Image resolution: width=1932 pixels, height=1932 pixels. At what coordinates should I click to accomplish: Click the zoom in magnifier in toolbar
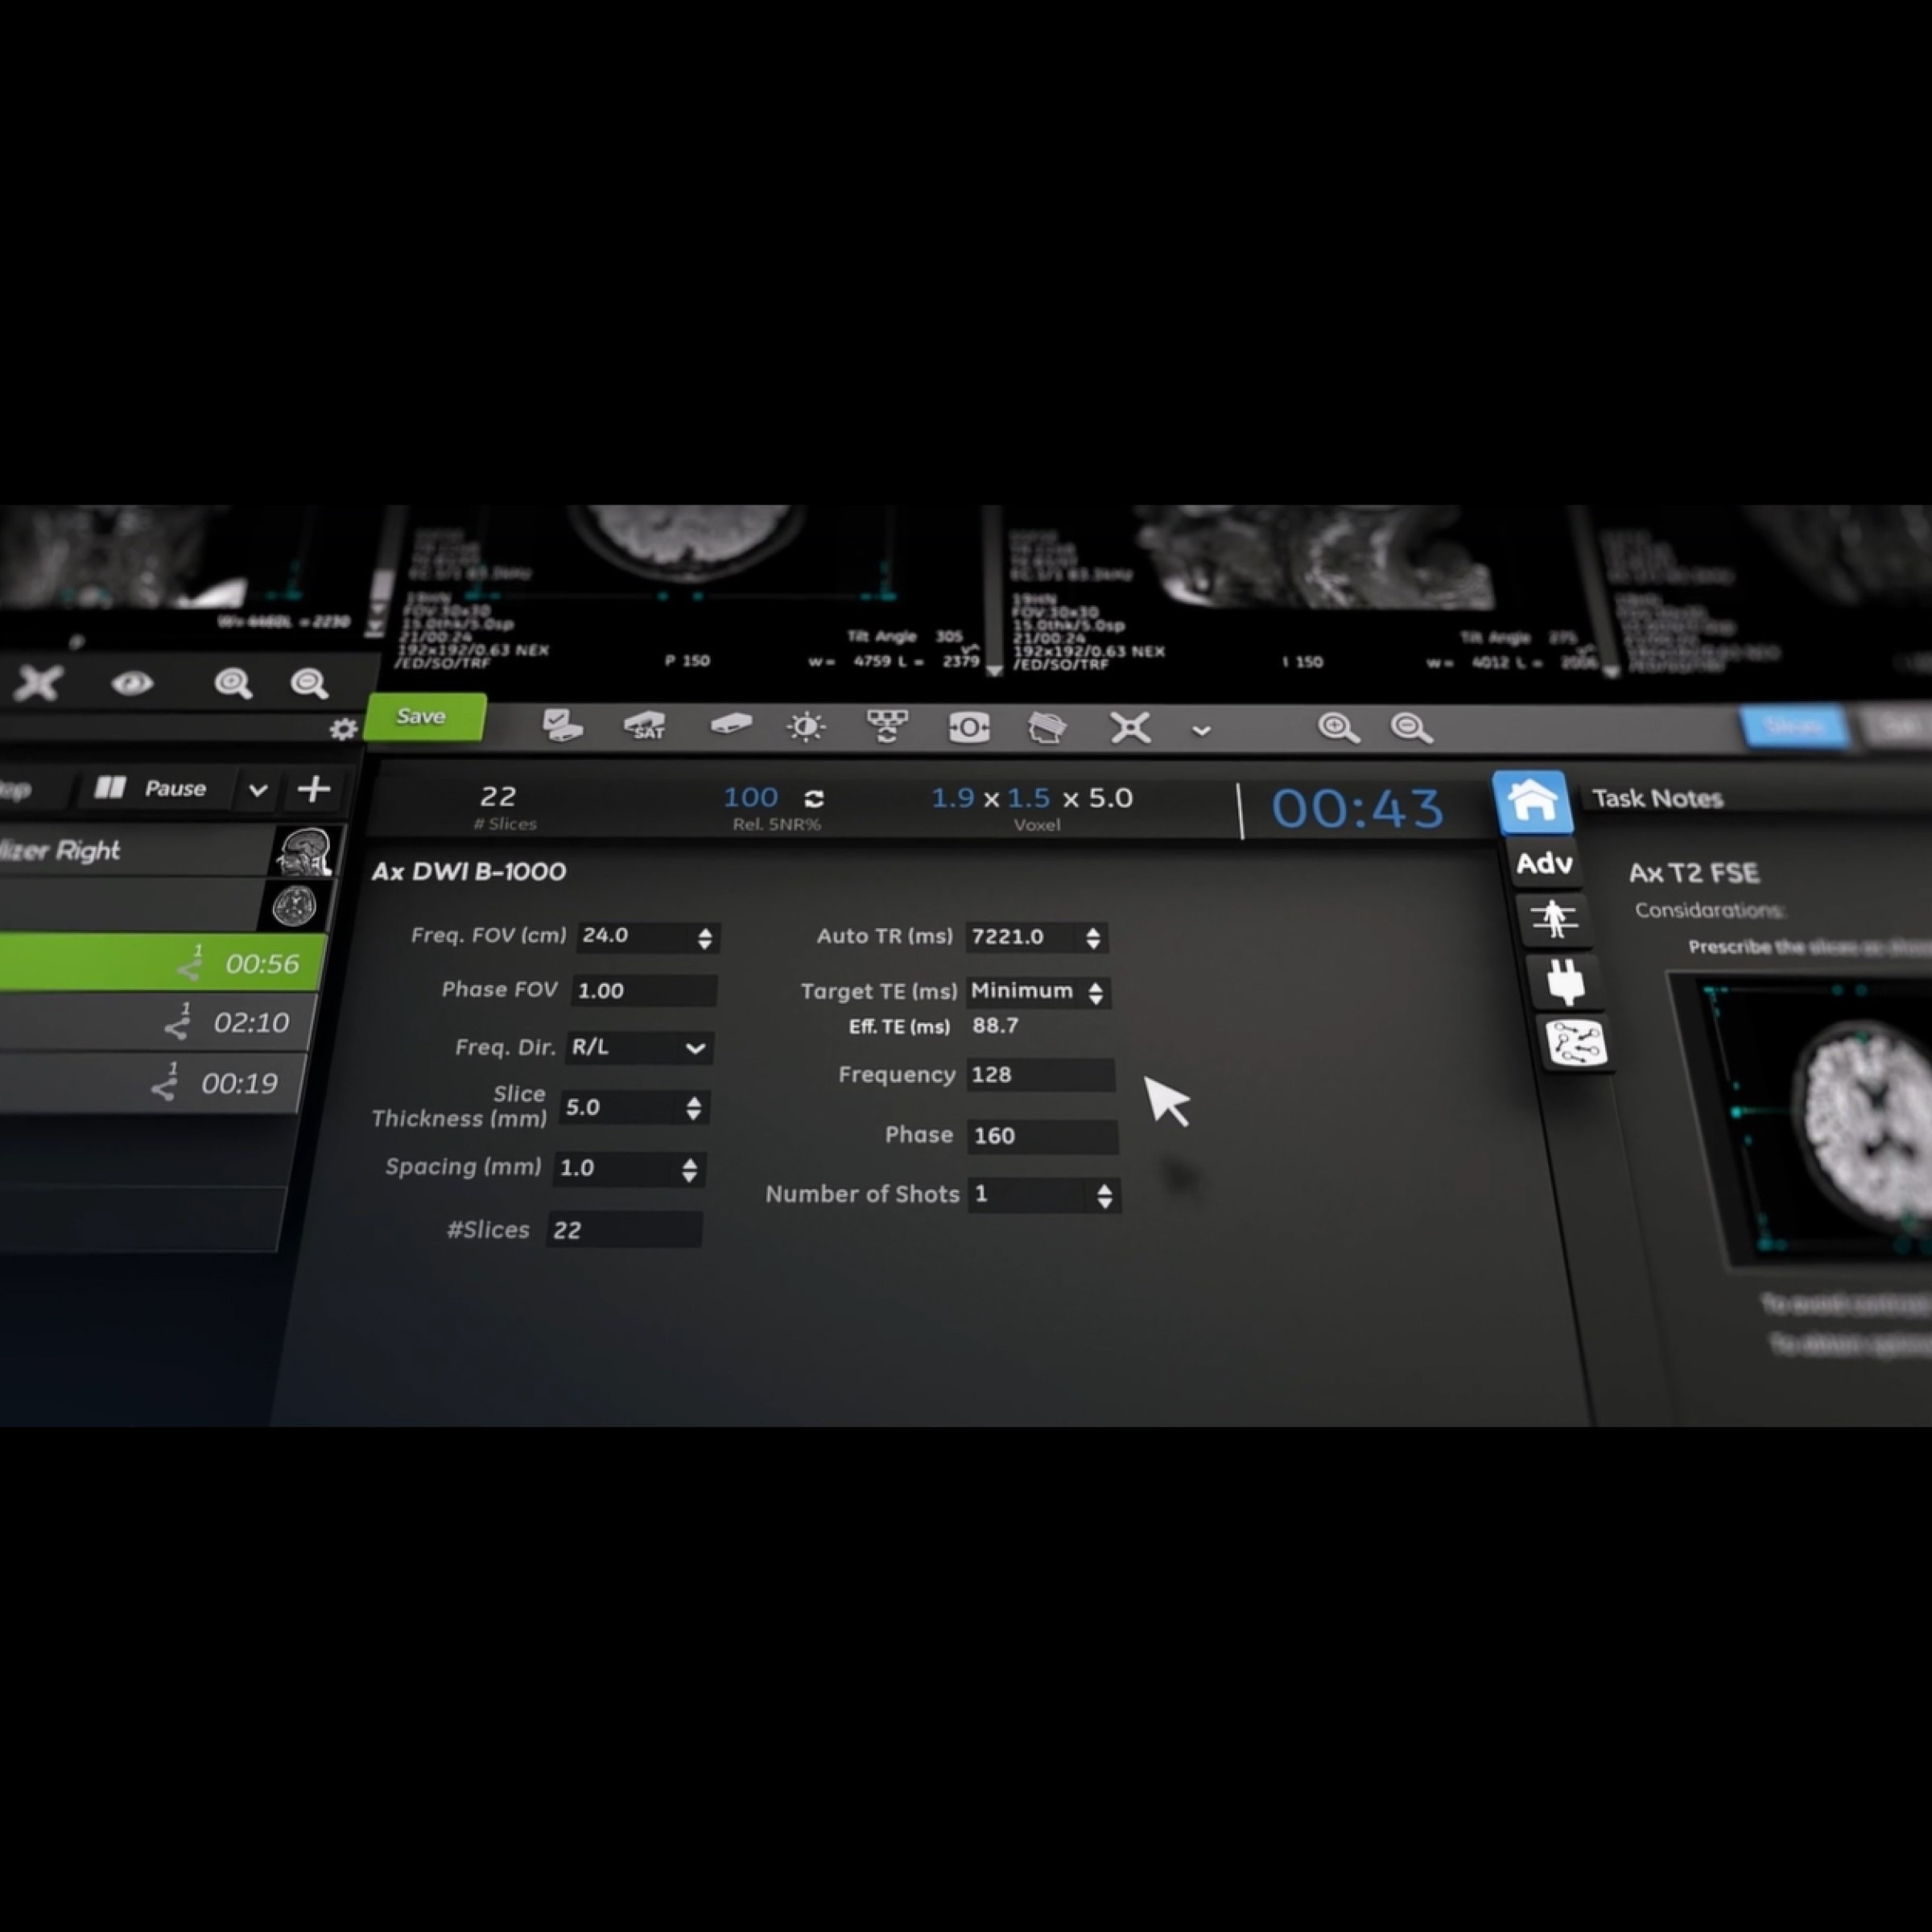coord(1337,728)
